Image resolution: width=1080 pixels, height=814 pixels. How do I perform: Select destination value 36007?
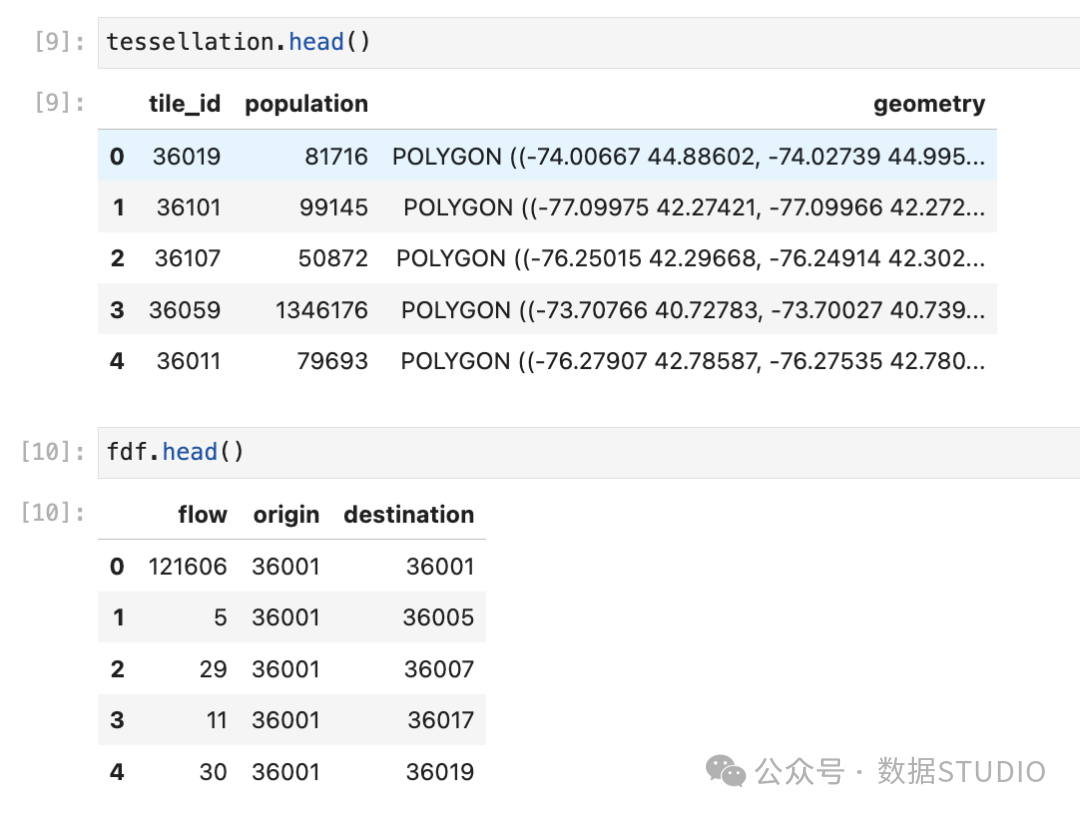pos(439,669)
